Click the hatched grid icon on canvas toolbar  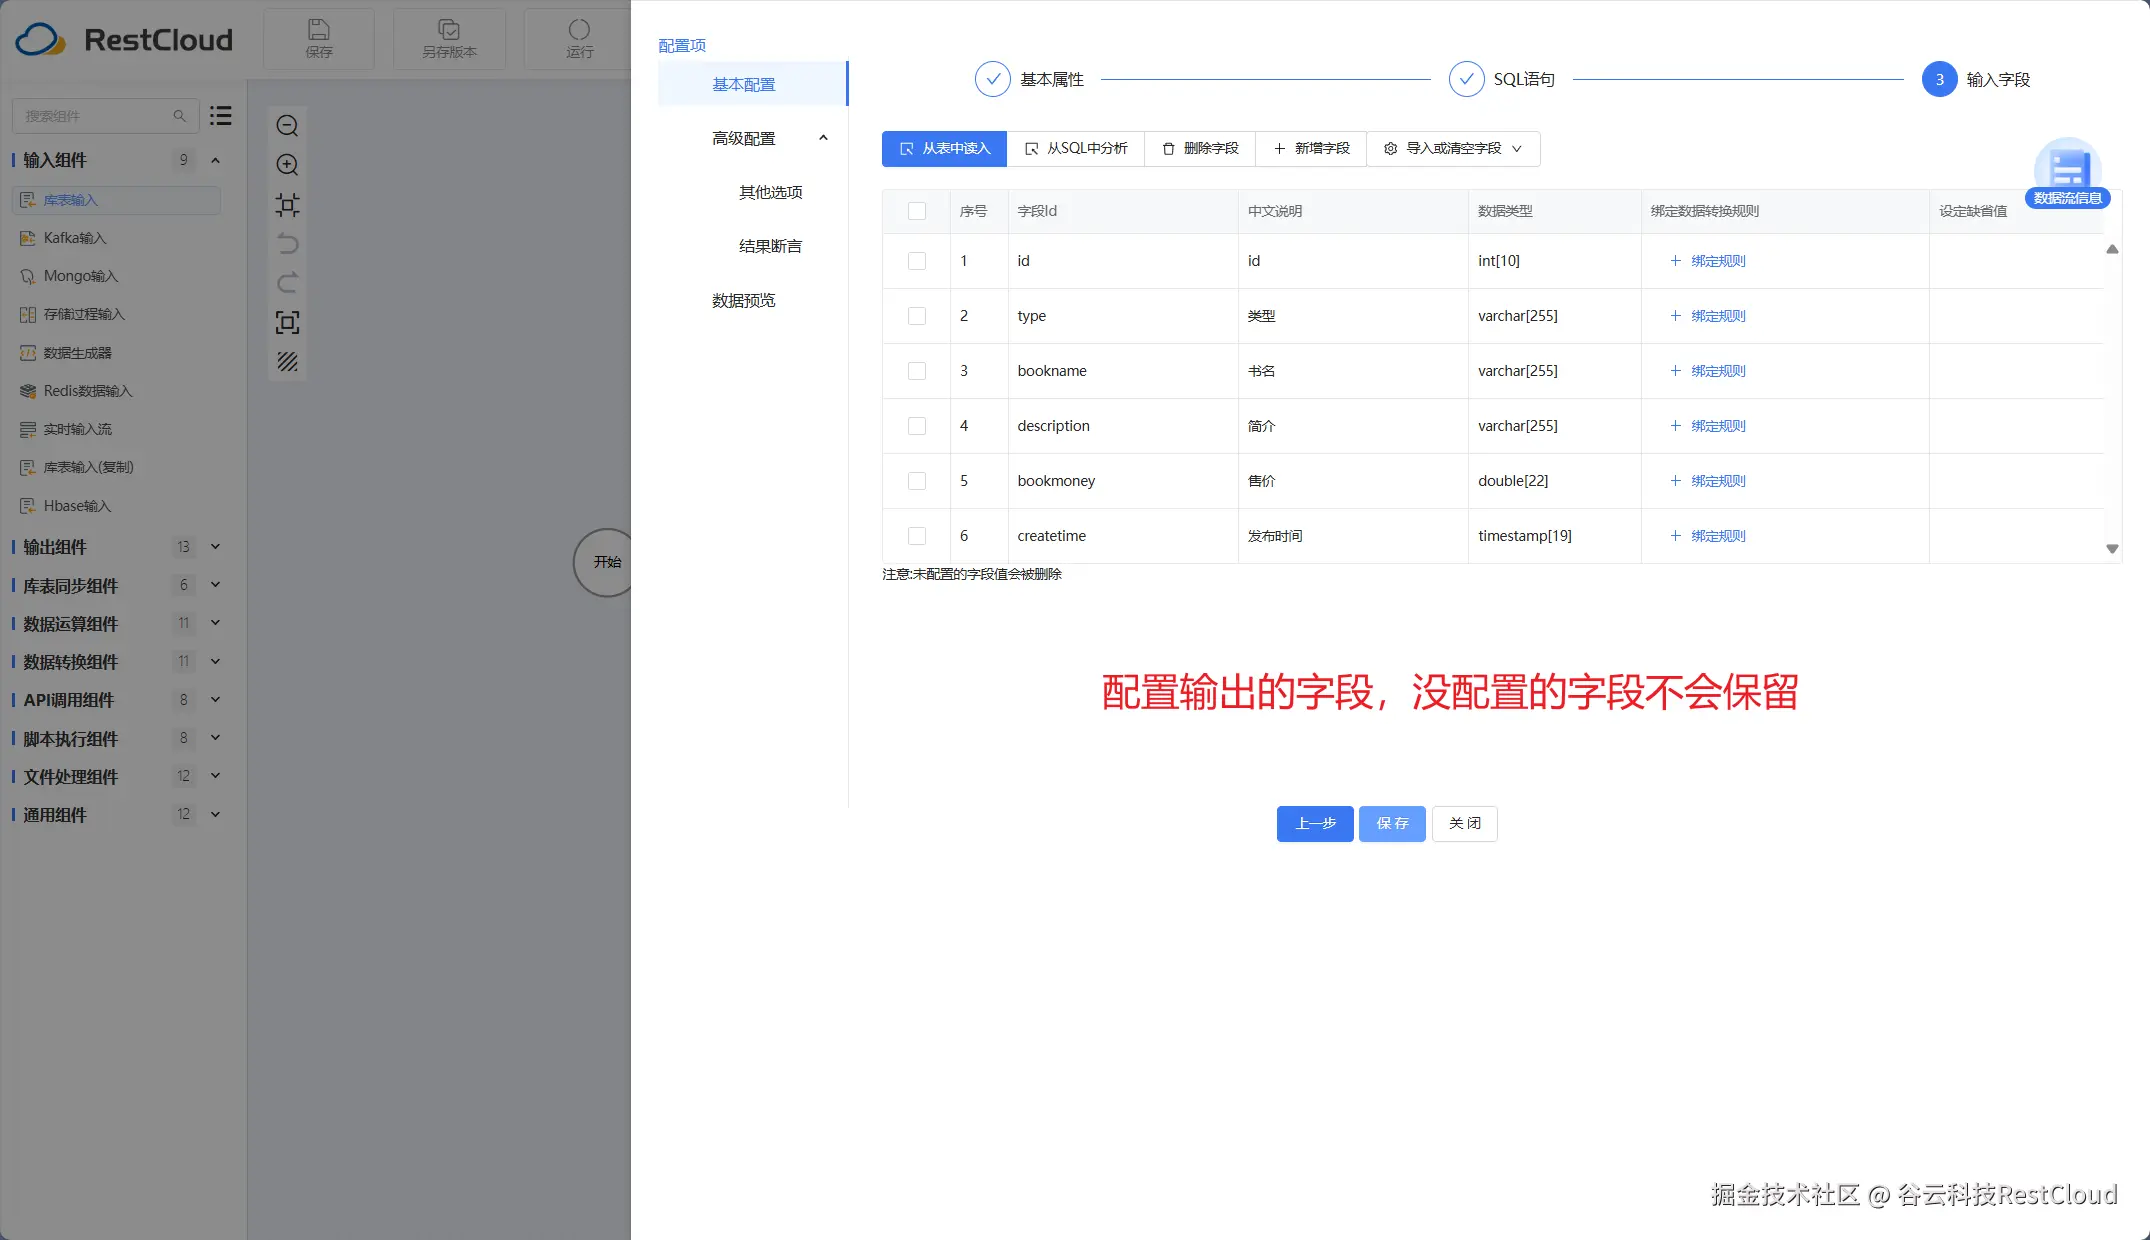pos(287,362)
